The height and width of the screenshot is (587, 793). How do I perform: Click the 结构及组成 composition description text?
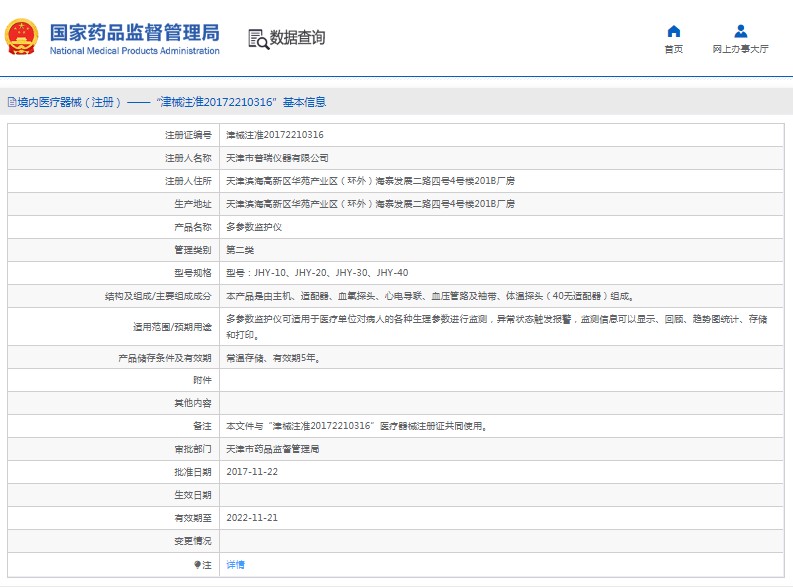tap(430, 296)
